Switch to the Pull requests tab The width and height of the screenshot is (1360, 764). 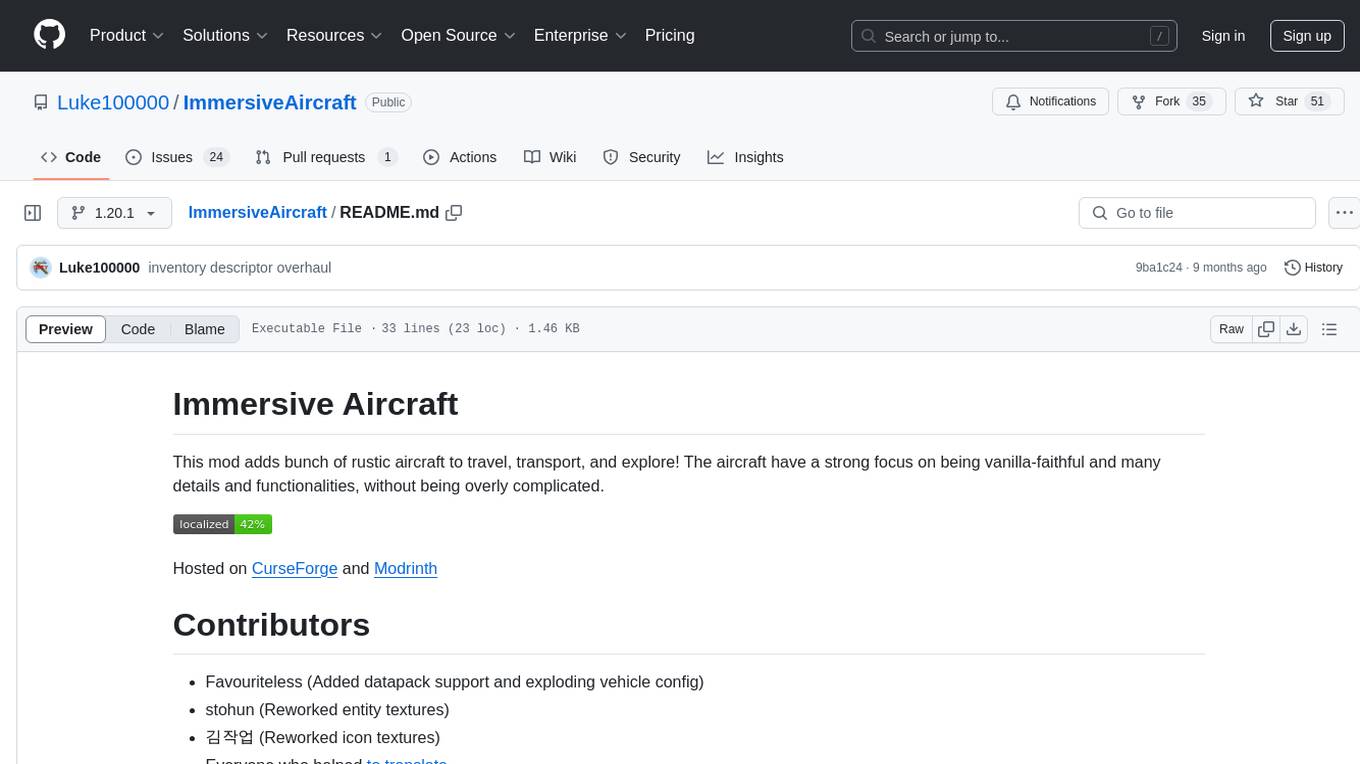pyautogui.click(x=326, y=157)
